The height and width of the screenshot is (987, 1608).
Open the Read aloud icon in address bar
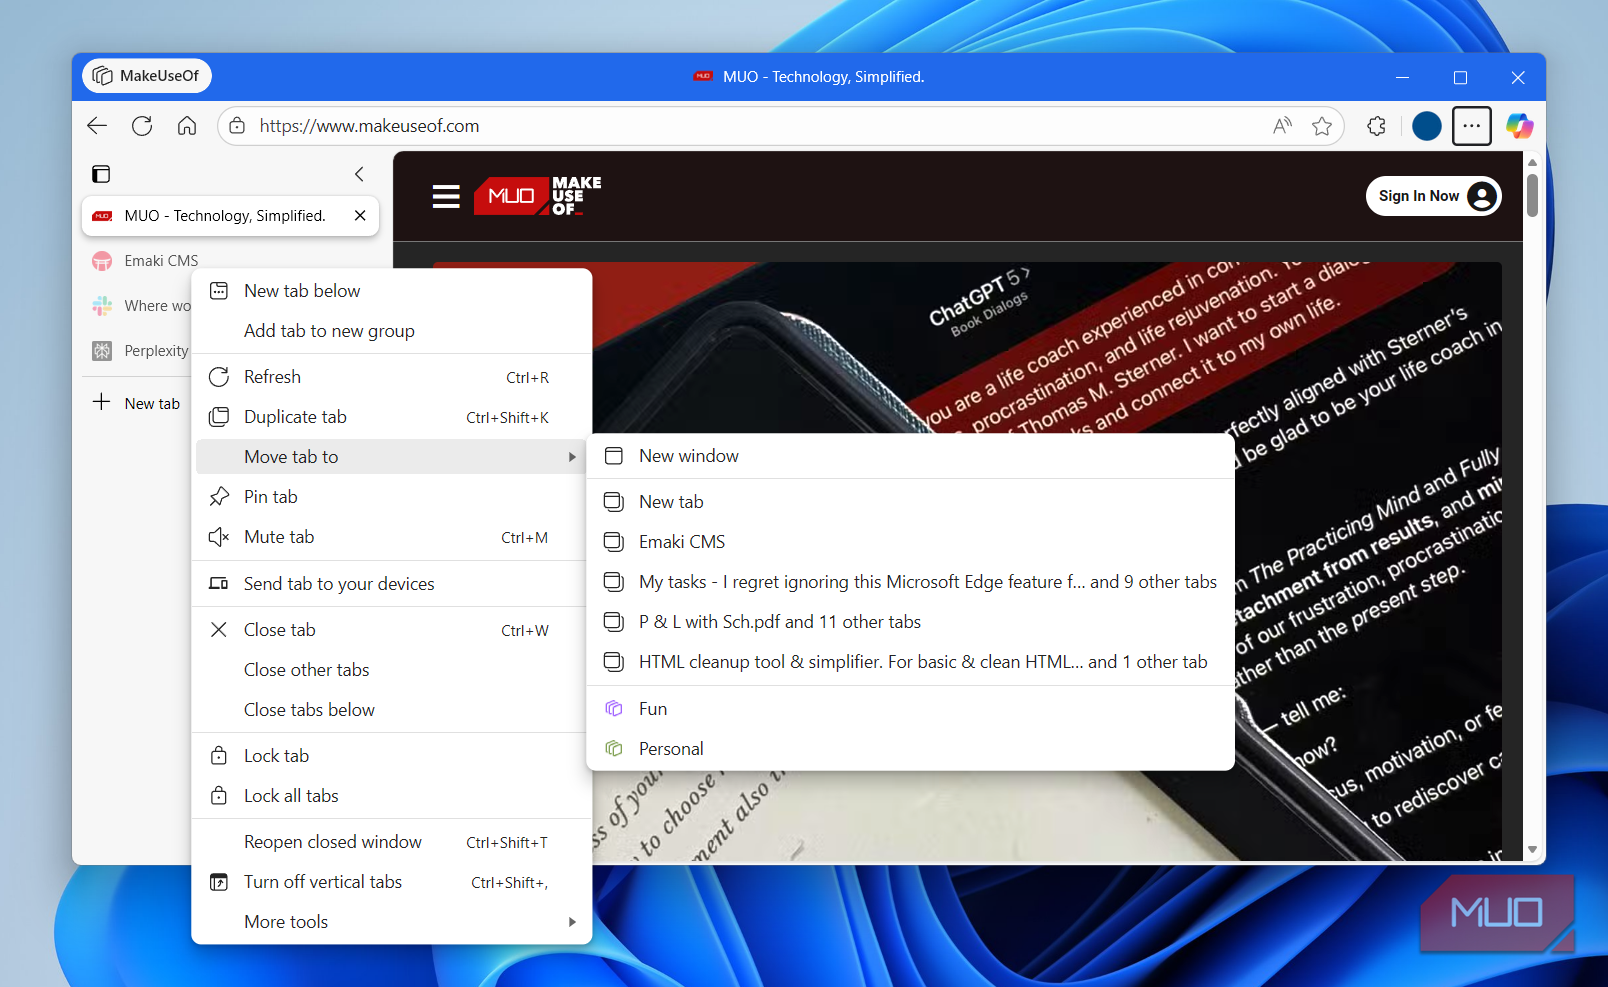click(1282, 126)
